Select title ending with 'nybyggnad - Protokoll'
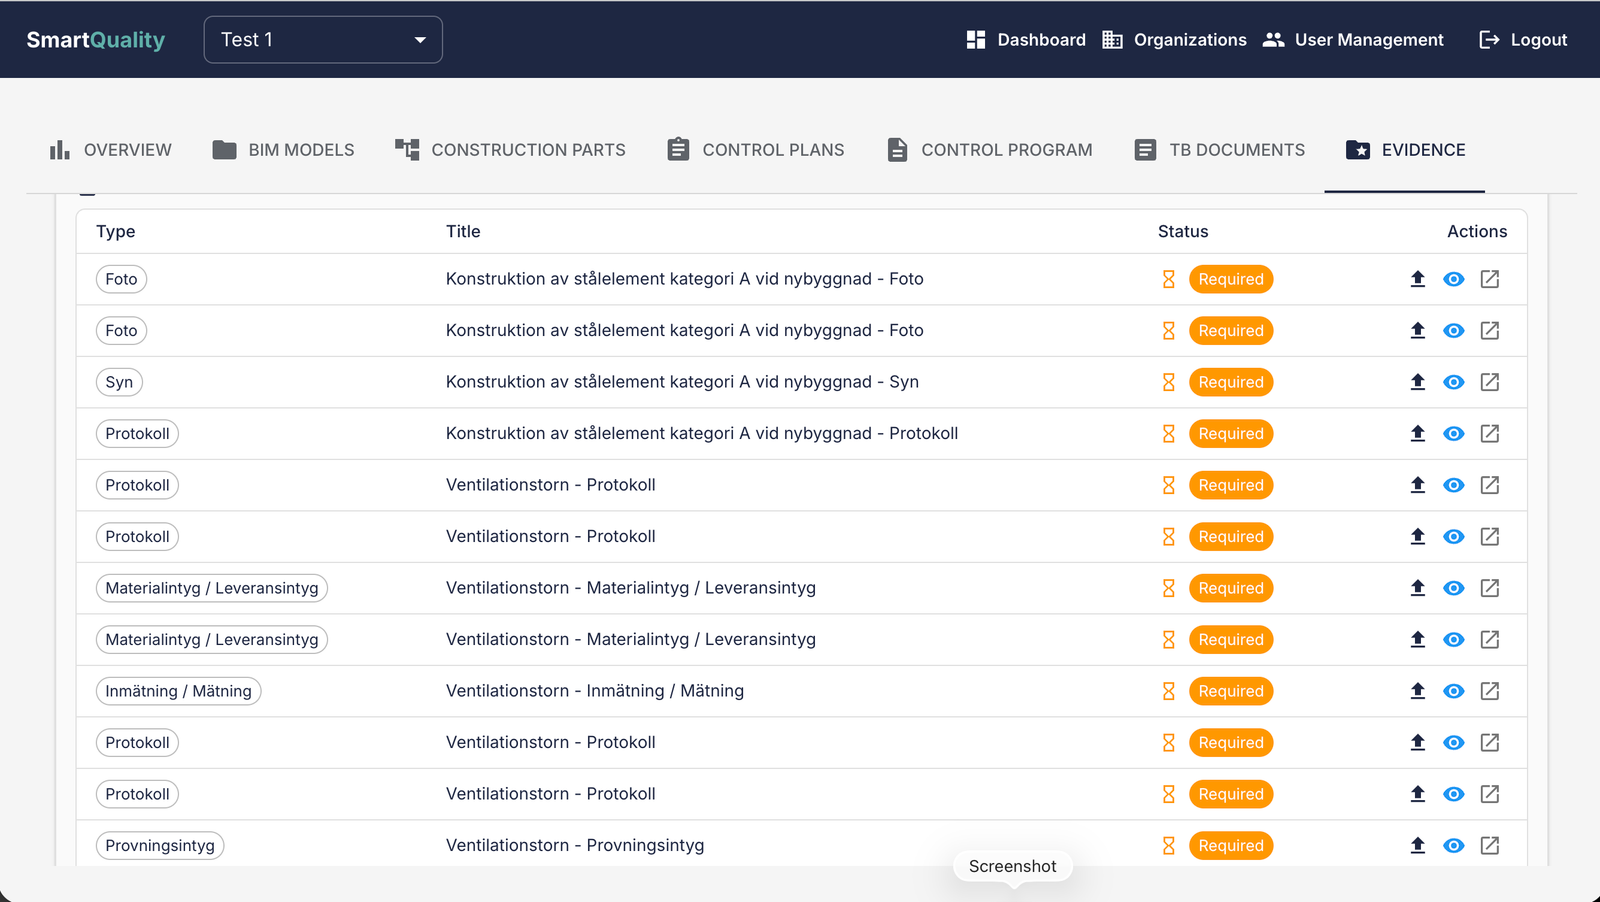The width and height of the screenshot is (1600, 902). [702, 433]
